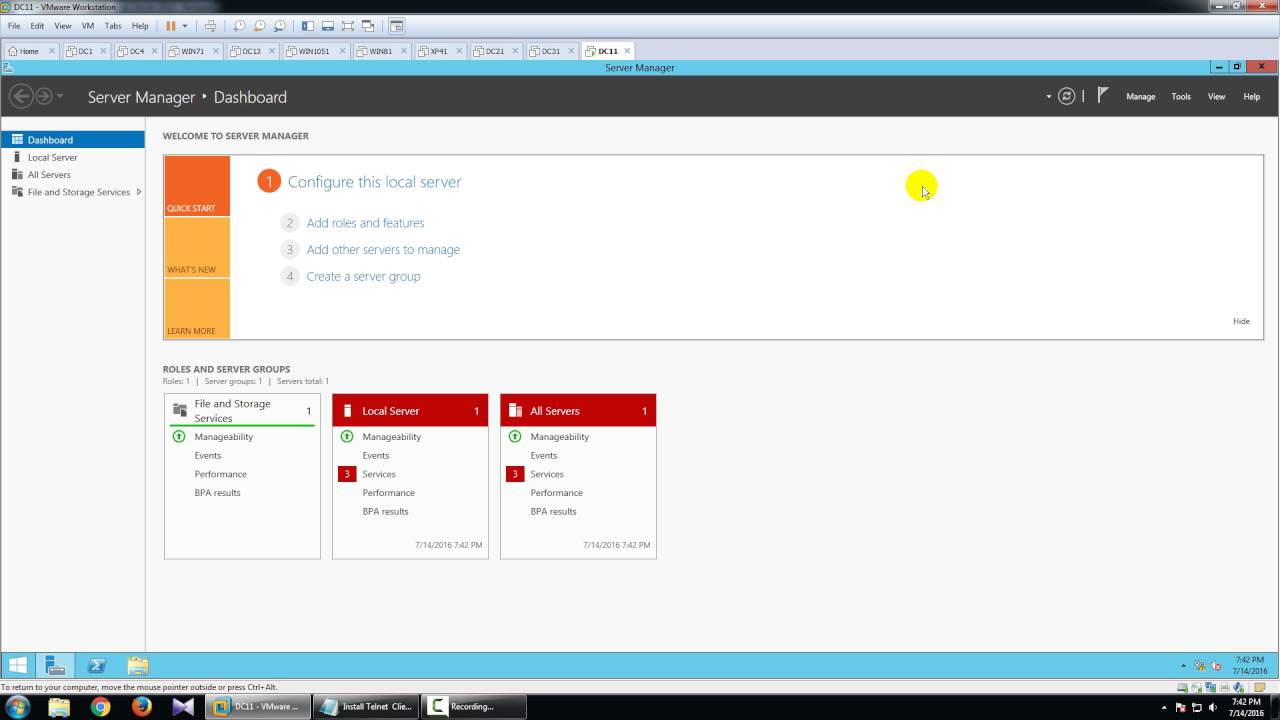The width and height of the screenshot is (1280, 720).
Task: Open Performance in File and Storage tile
Action: [220, 474]
